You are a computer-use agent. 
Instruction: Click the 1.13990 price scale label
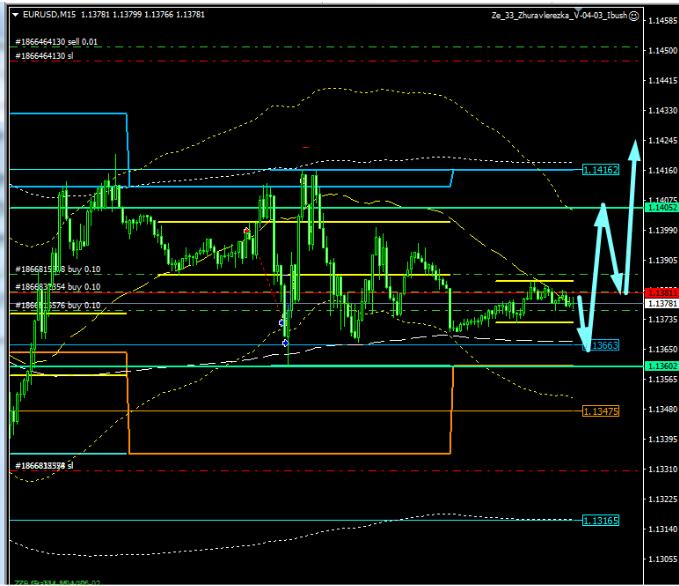coord(663,230)
